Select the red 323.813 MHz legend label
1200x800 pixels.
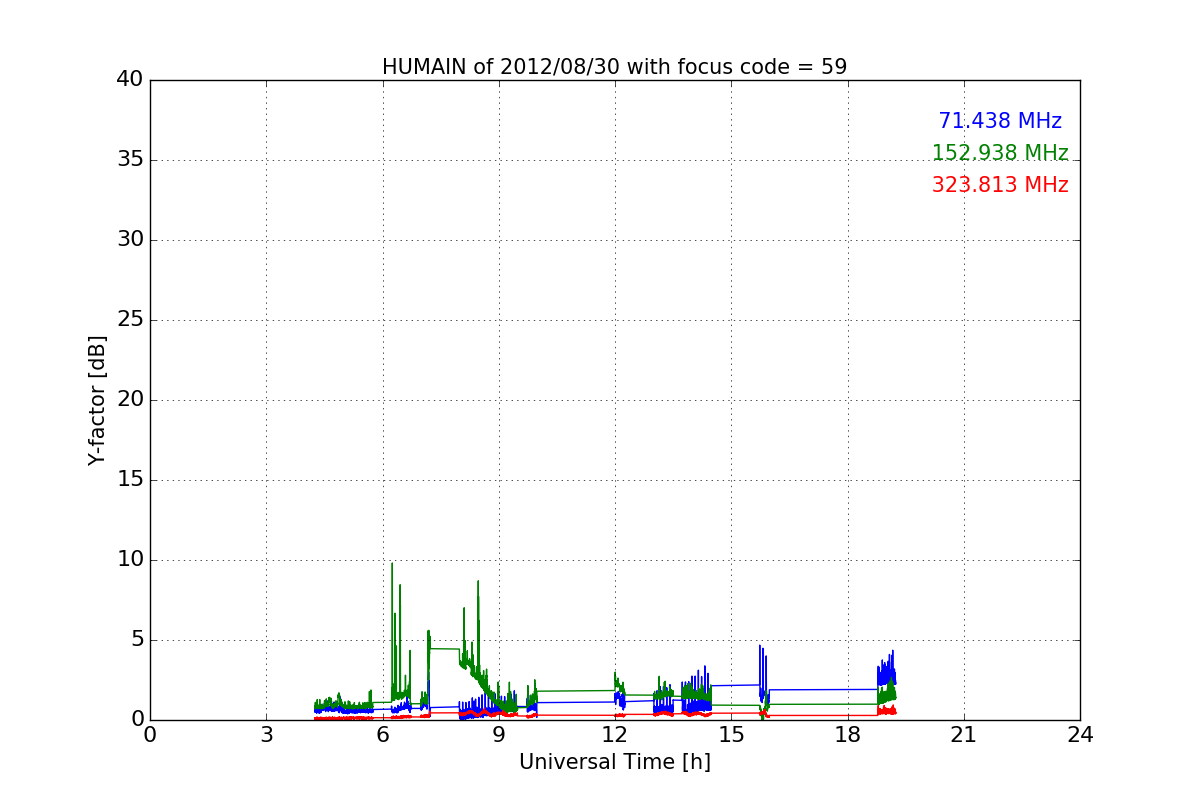point(1000,185)
